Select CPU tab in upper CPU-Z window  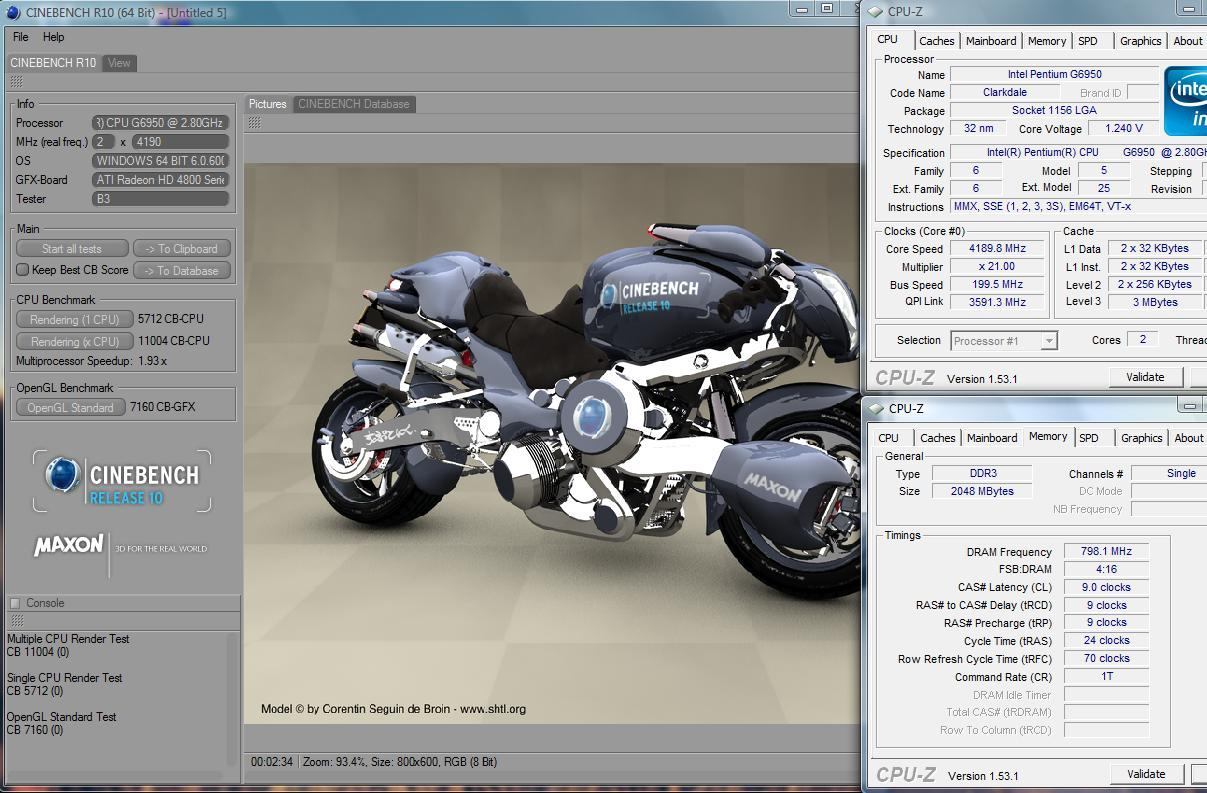pos(887,40)
